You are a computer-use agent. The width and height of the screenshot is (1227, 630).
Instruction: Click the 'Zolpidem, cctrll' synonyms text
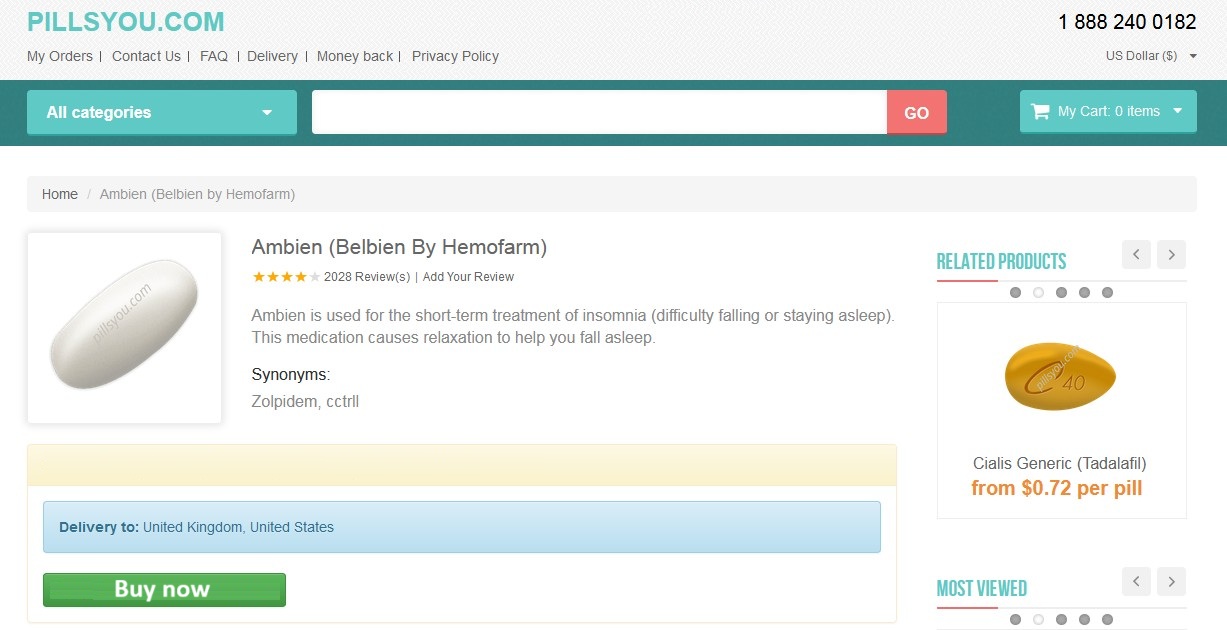[305, 402]
